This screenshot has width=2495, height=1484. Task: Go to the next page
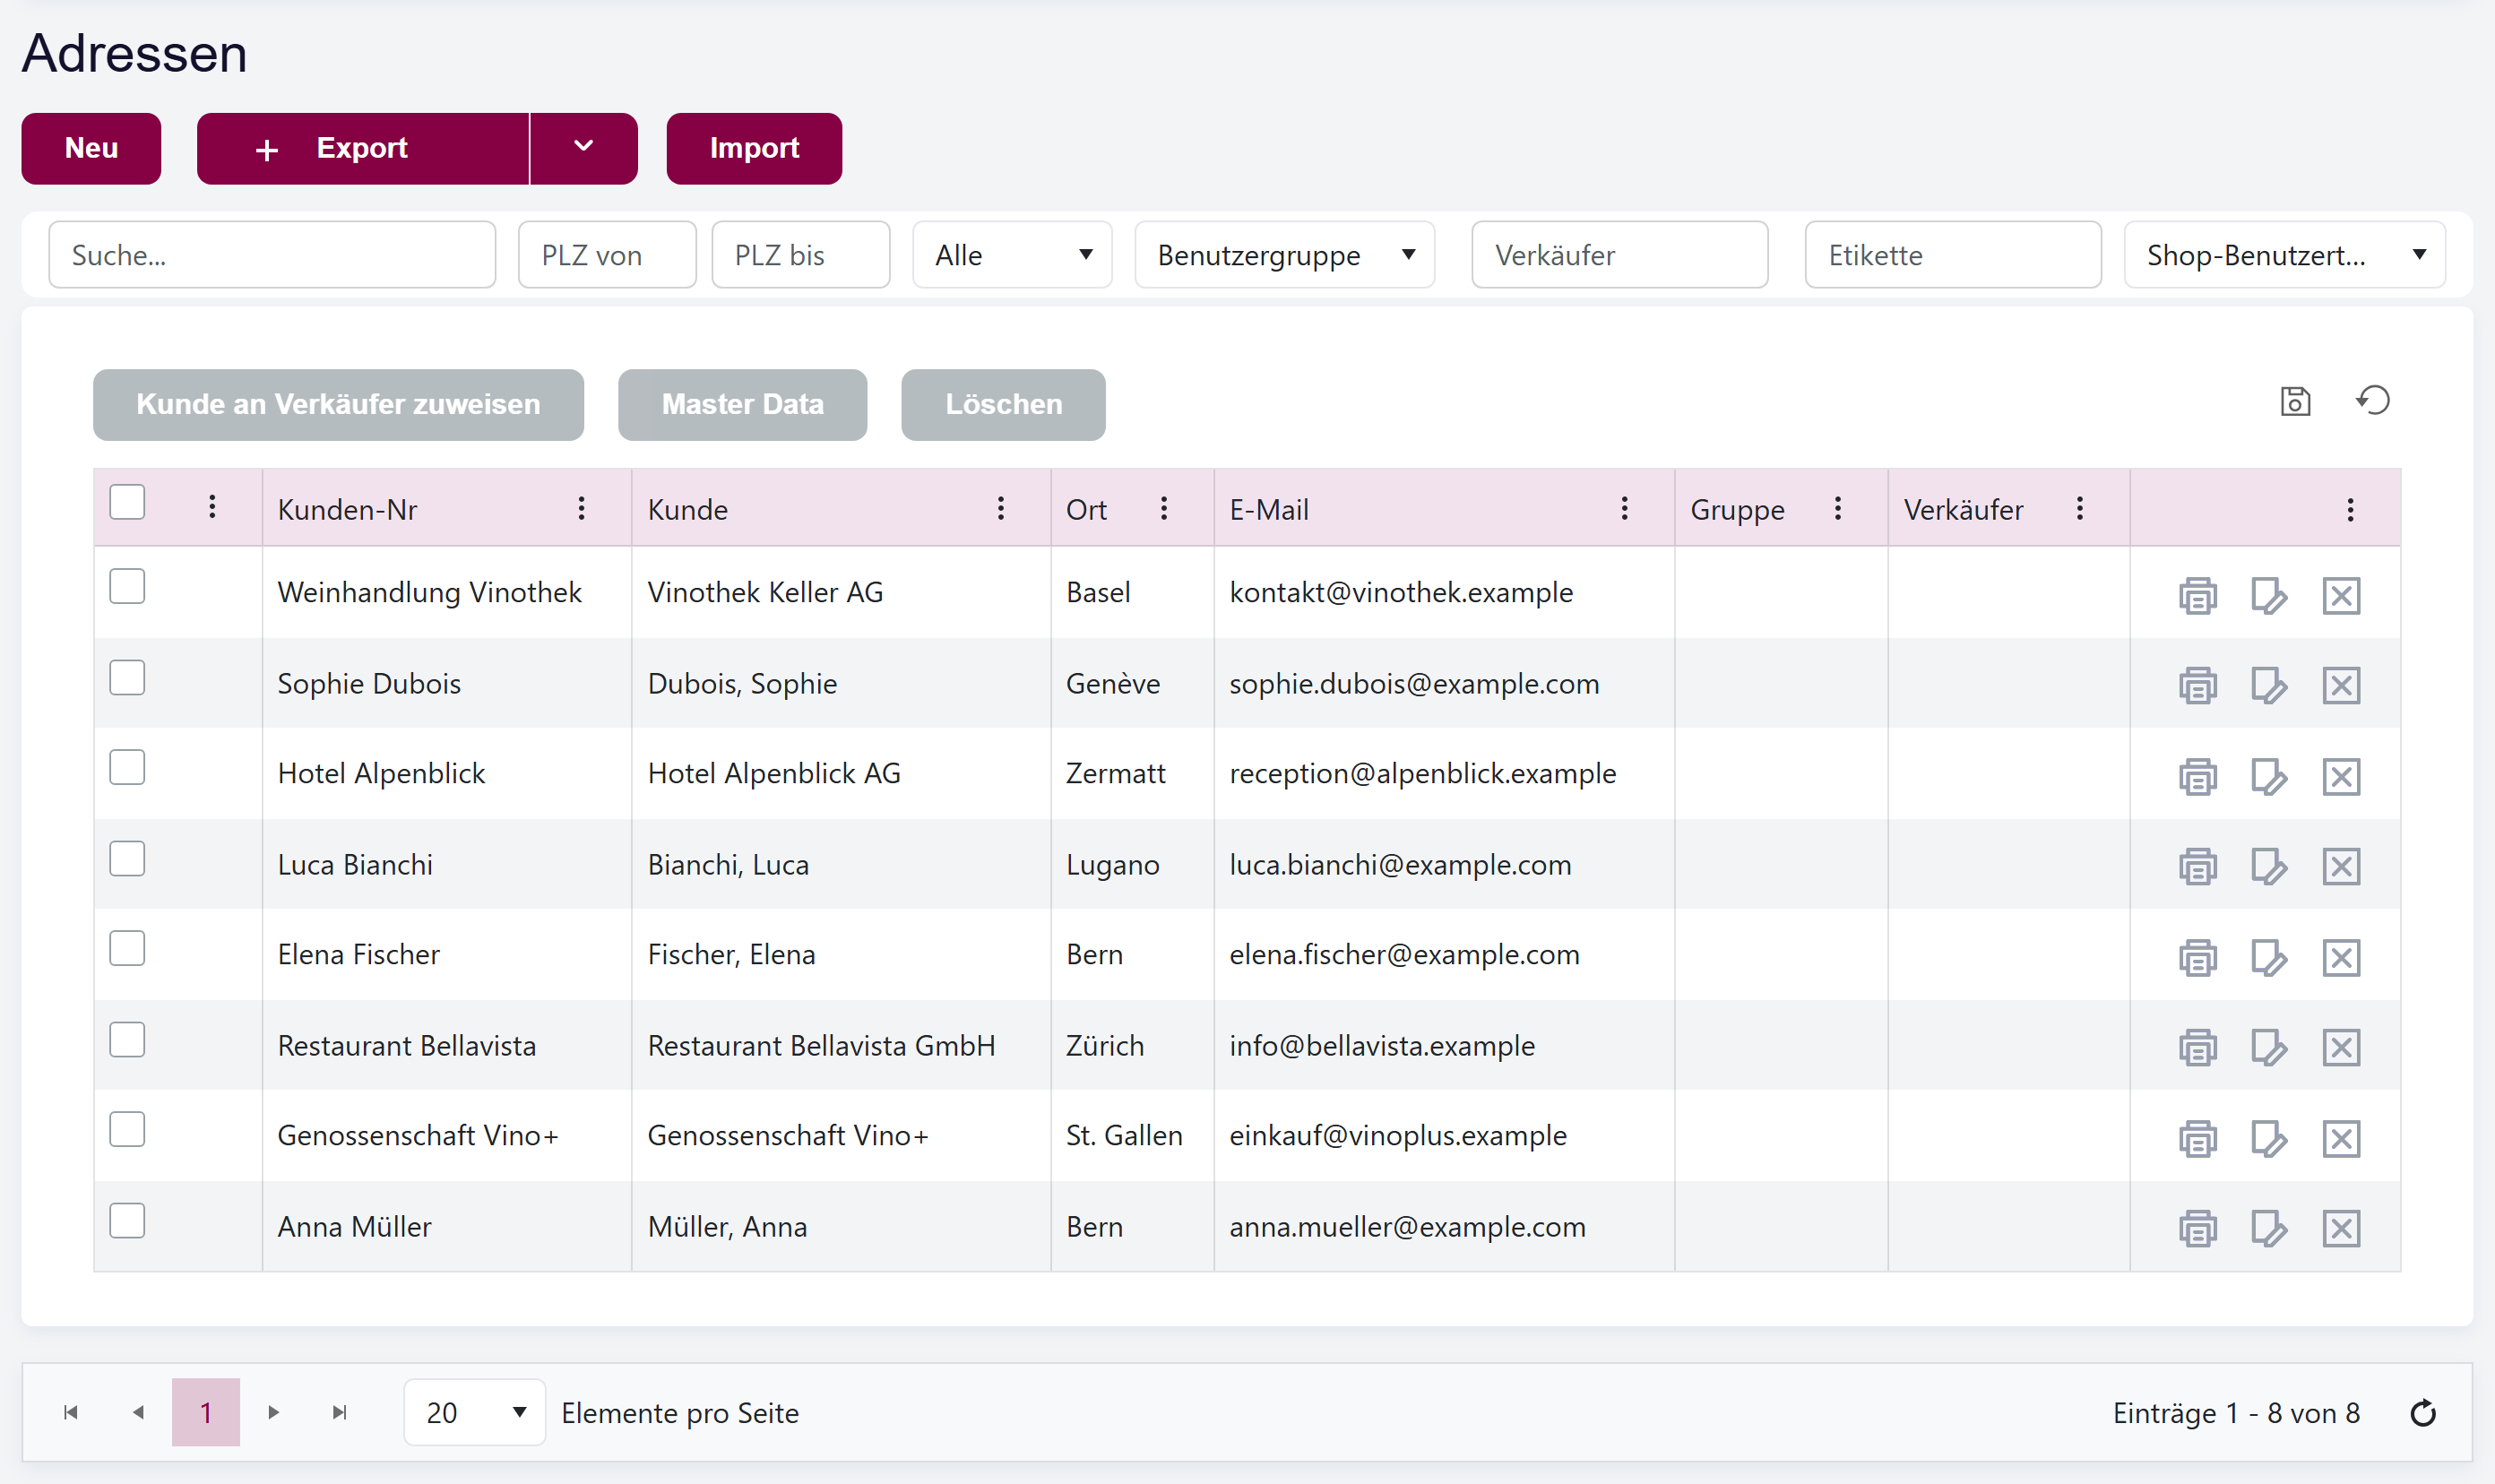click(273, 1412)
